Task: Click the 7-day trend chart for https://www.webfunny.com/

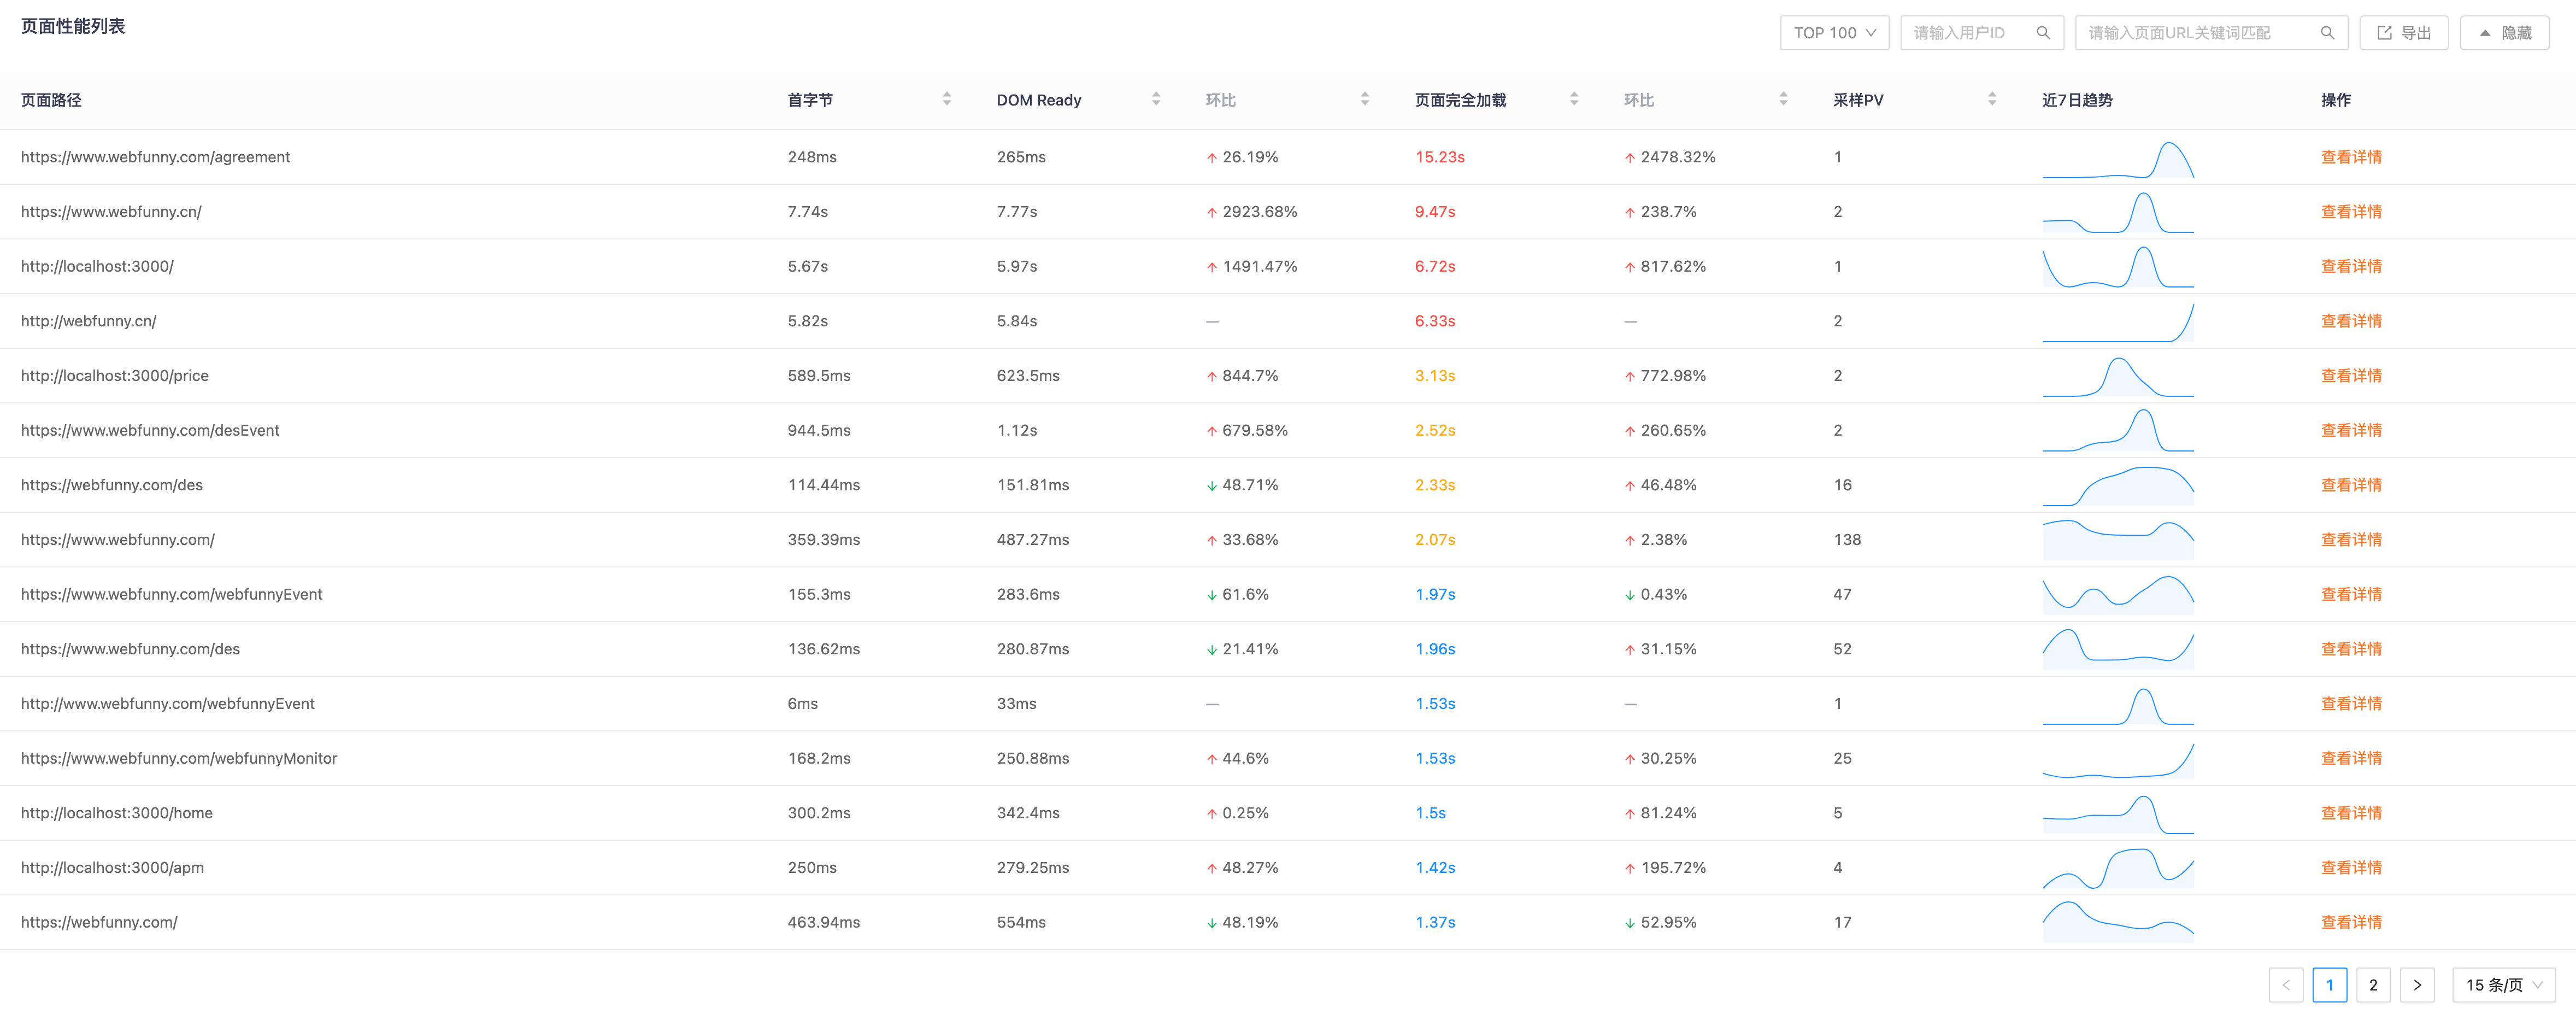Action: pos(2117,540)
